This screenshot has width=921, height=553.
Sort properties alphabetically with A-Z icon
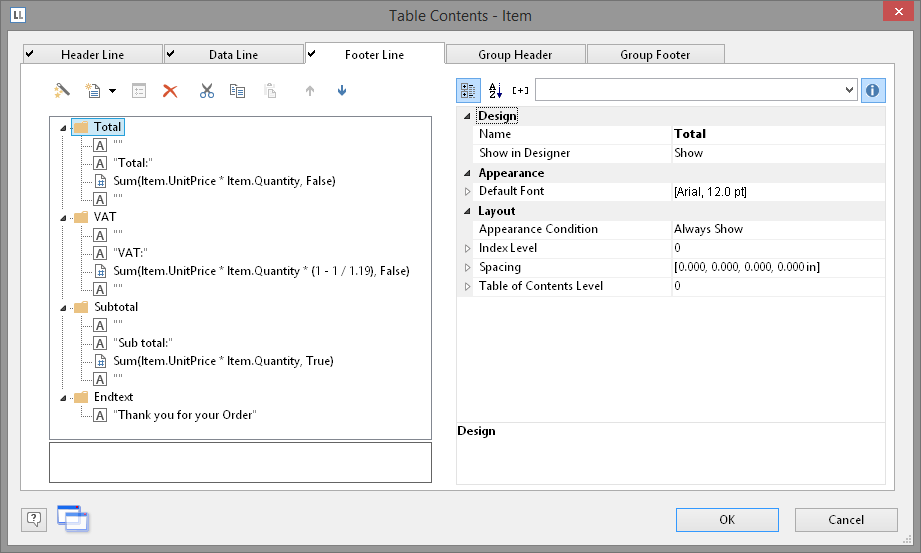[495, 90]
